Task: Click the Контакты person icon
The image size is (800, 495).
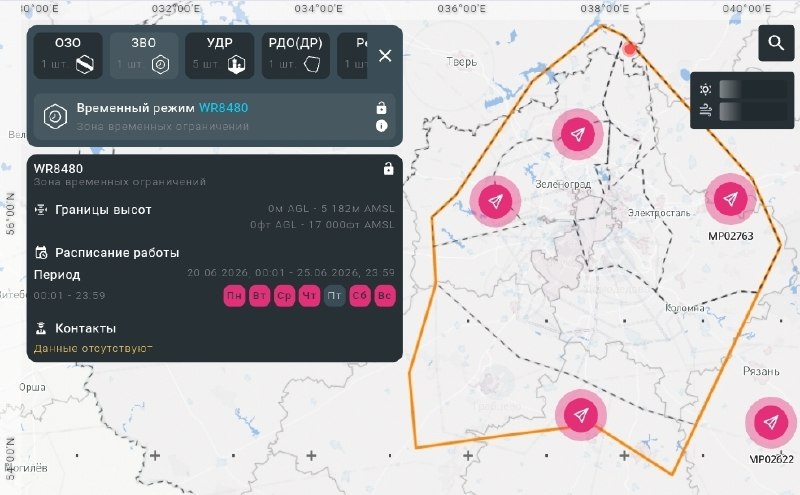Action: (x=41, y=328)
